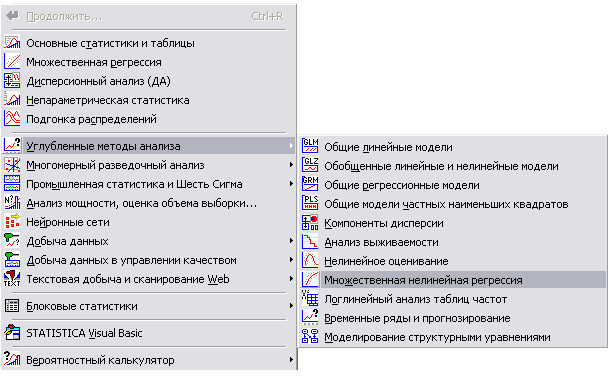612x376 pixels.
Task: Click the Анализ выживаемости curve icon
Action: [x=310, y=242]
